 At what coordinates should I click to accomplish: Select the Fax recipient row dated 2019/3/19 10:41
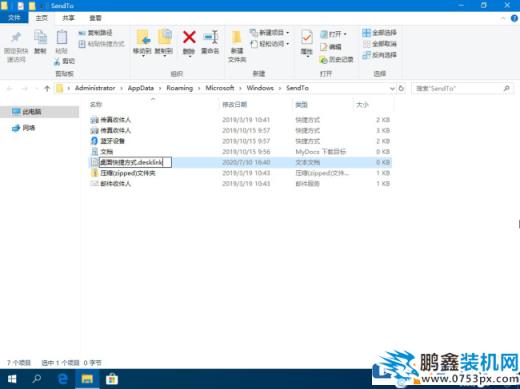click(240, 120)
